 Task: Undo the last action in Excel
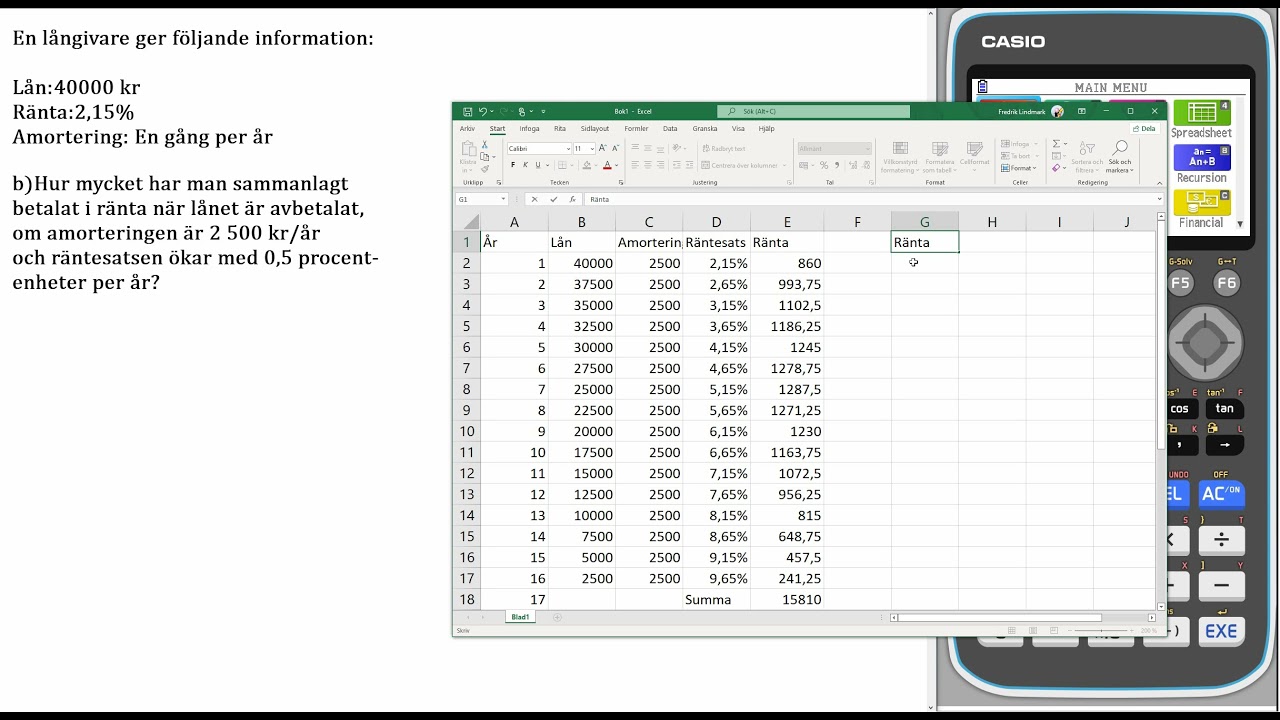pyautogui.click(x=482, y=111)
